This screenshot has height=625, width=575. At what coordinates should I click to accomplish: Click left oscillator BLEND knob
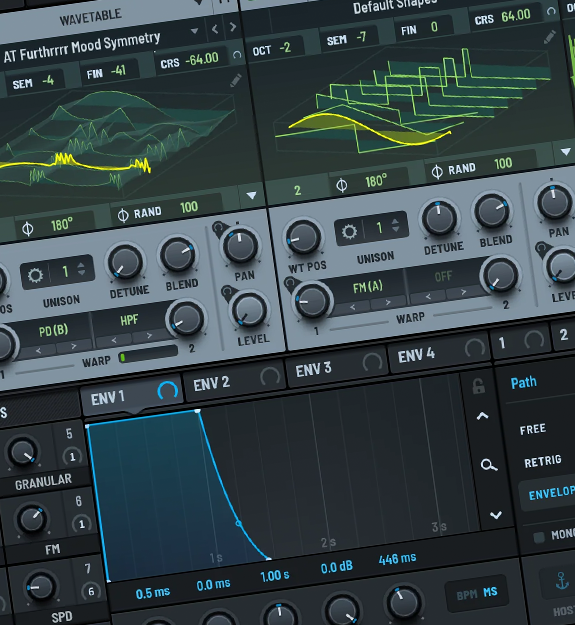tap(177, 255)
